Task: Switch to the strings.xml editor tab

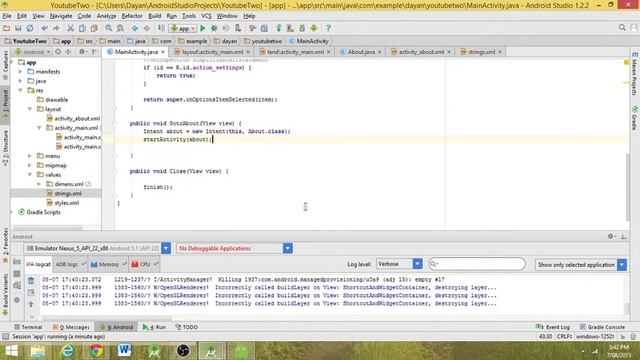Action: 481,52
